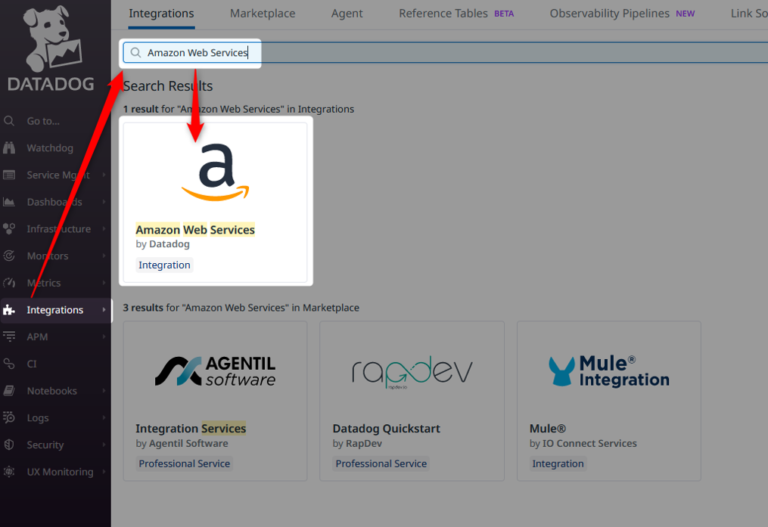The height and width of the screenshot is (527, 768).
Task: Expand the Integrations submenu arrow
Action: pos(104,310)
